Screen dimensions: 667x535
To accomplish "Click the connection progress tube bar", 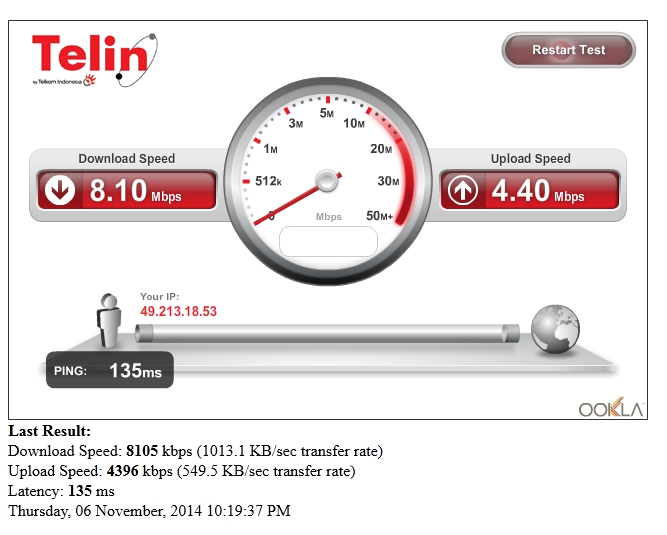I will tap(327, 333).
